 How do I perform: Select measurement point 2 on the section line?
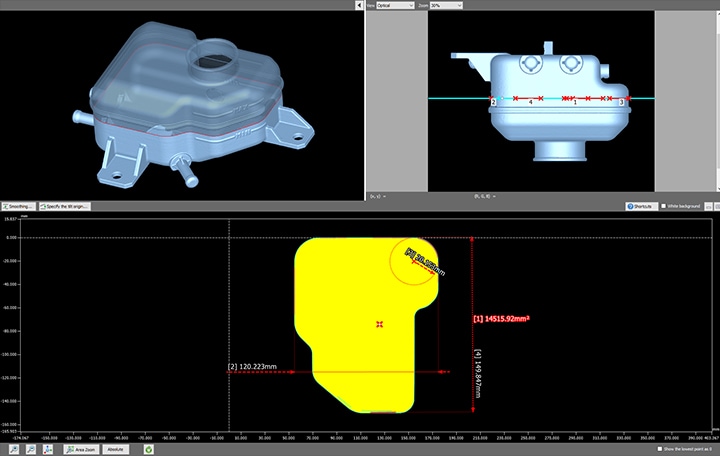(493, 101)
